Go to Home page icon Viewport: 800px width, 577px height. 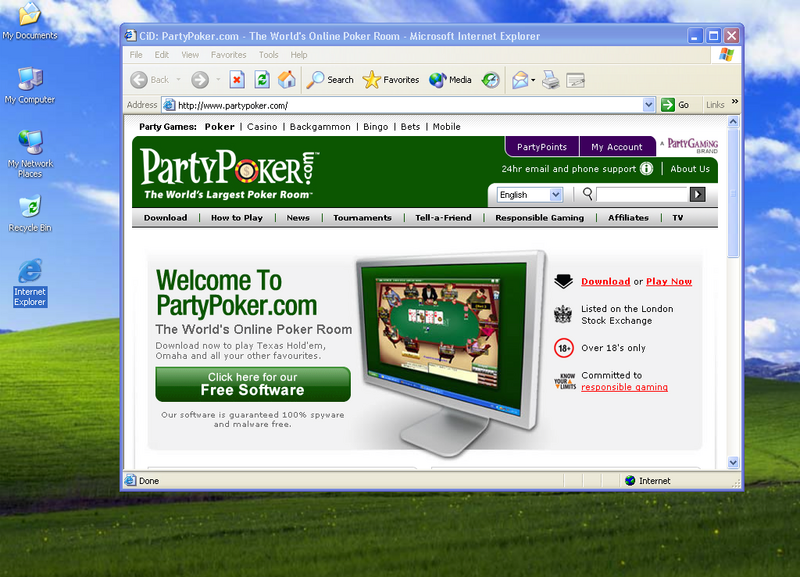tap(287, 80)
